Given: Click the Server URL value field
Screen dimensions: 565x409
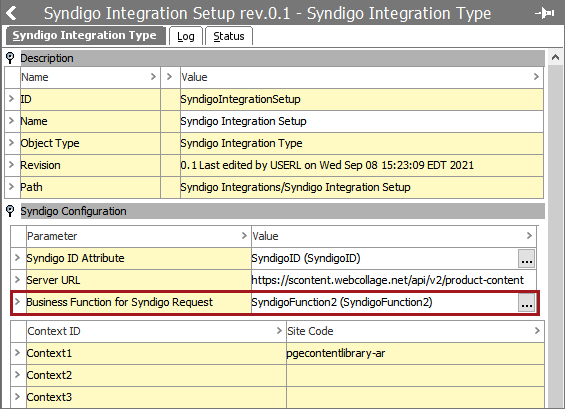Looking at the screenshot, I should tap(393, 280).
